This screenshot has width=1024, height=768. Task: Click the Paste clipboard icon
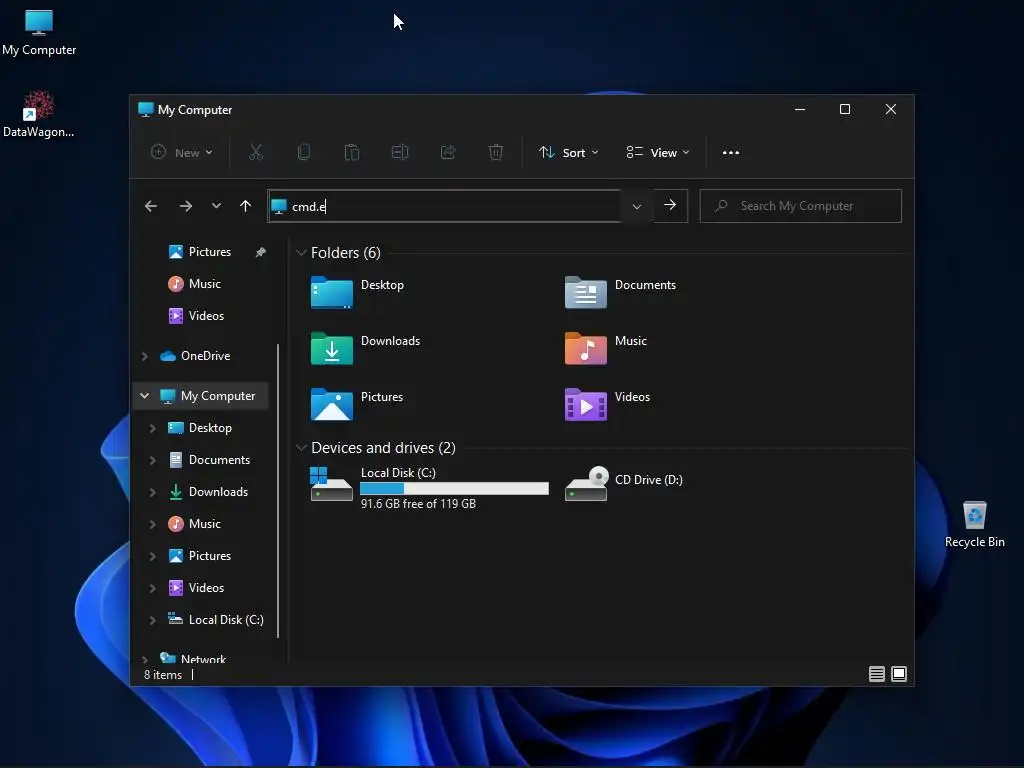pyautogui.click(x=351, y=152)
